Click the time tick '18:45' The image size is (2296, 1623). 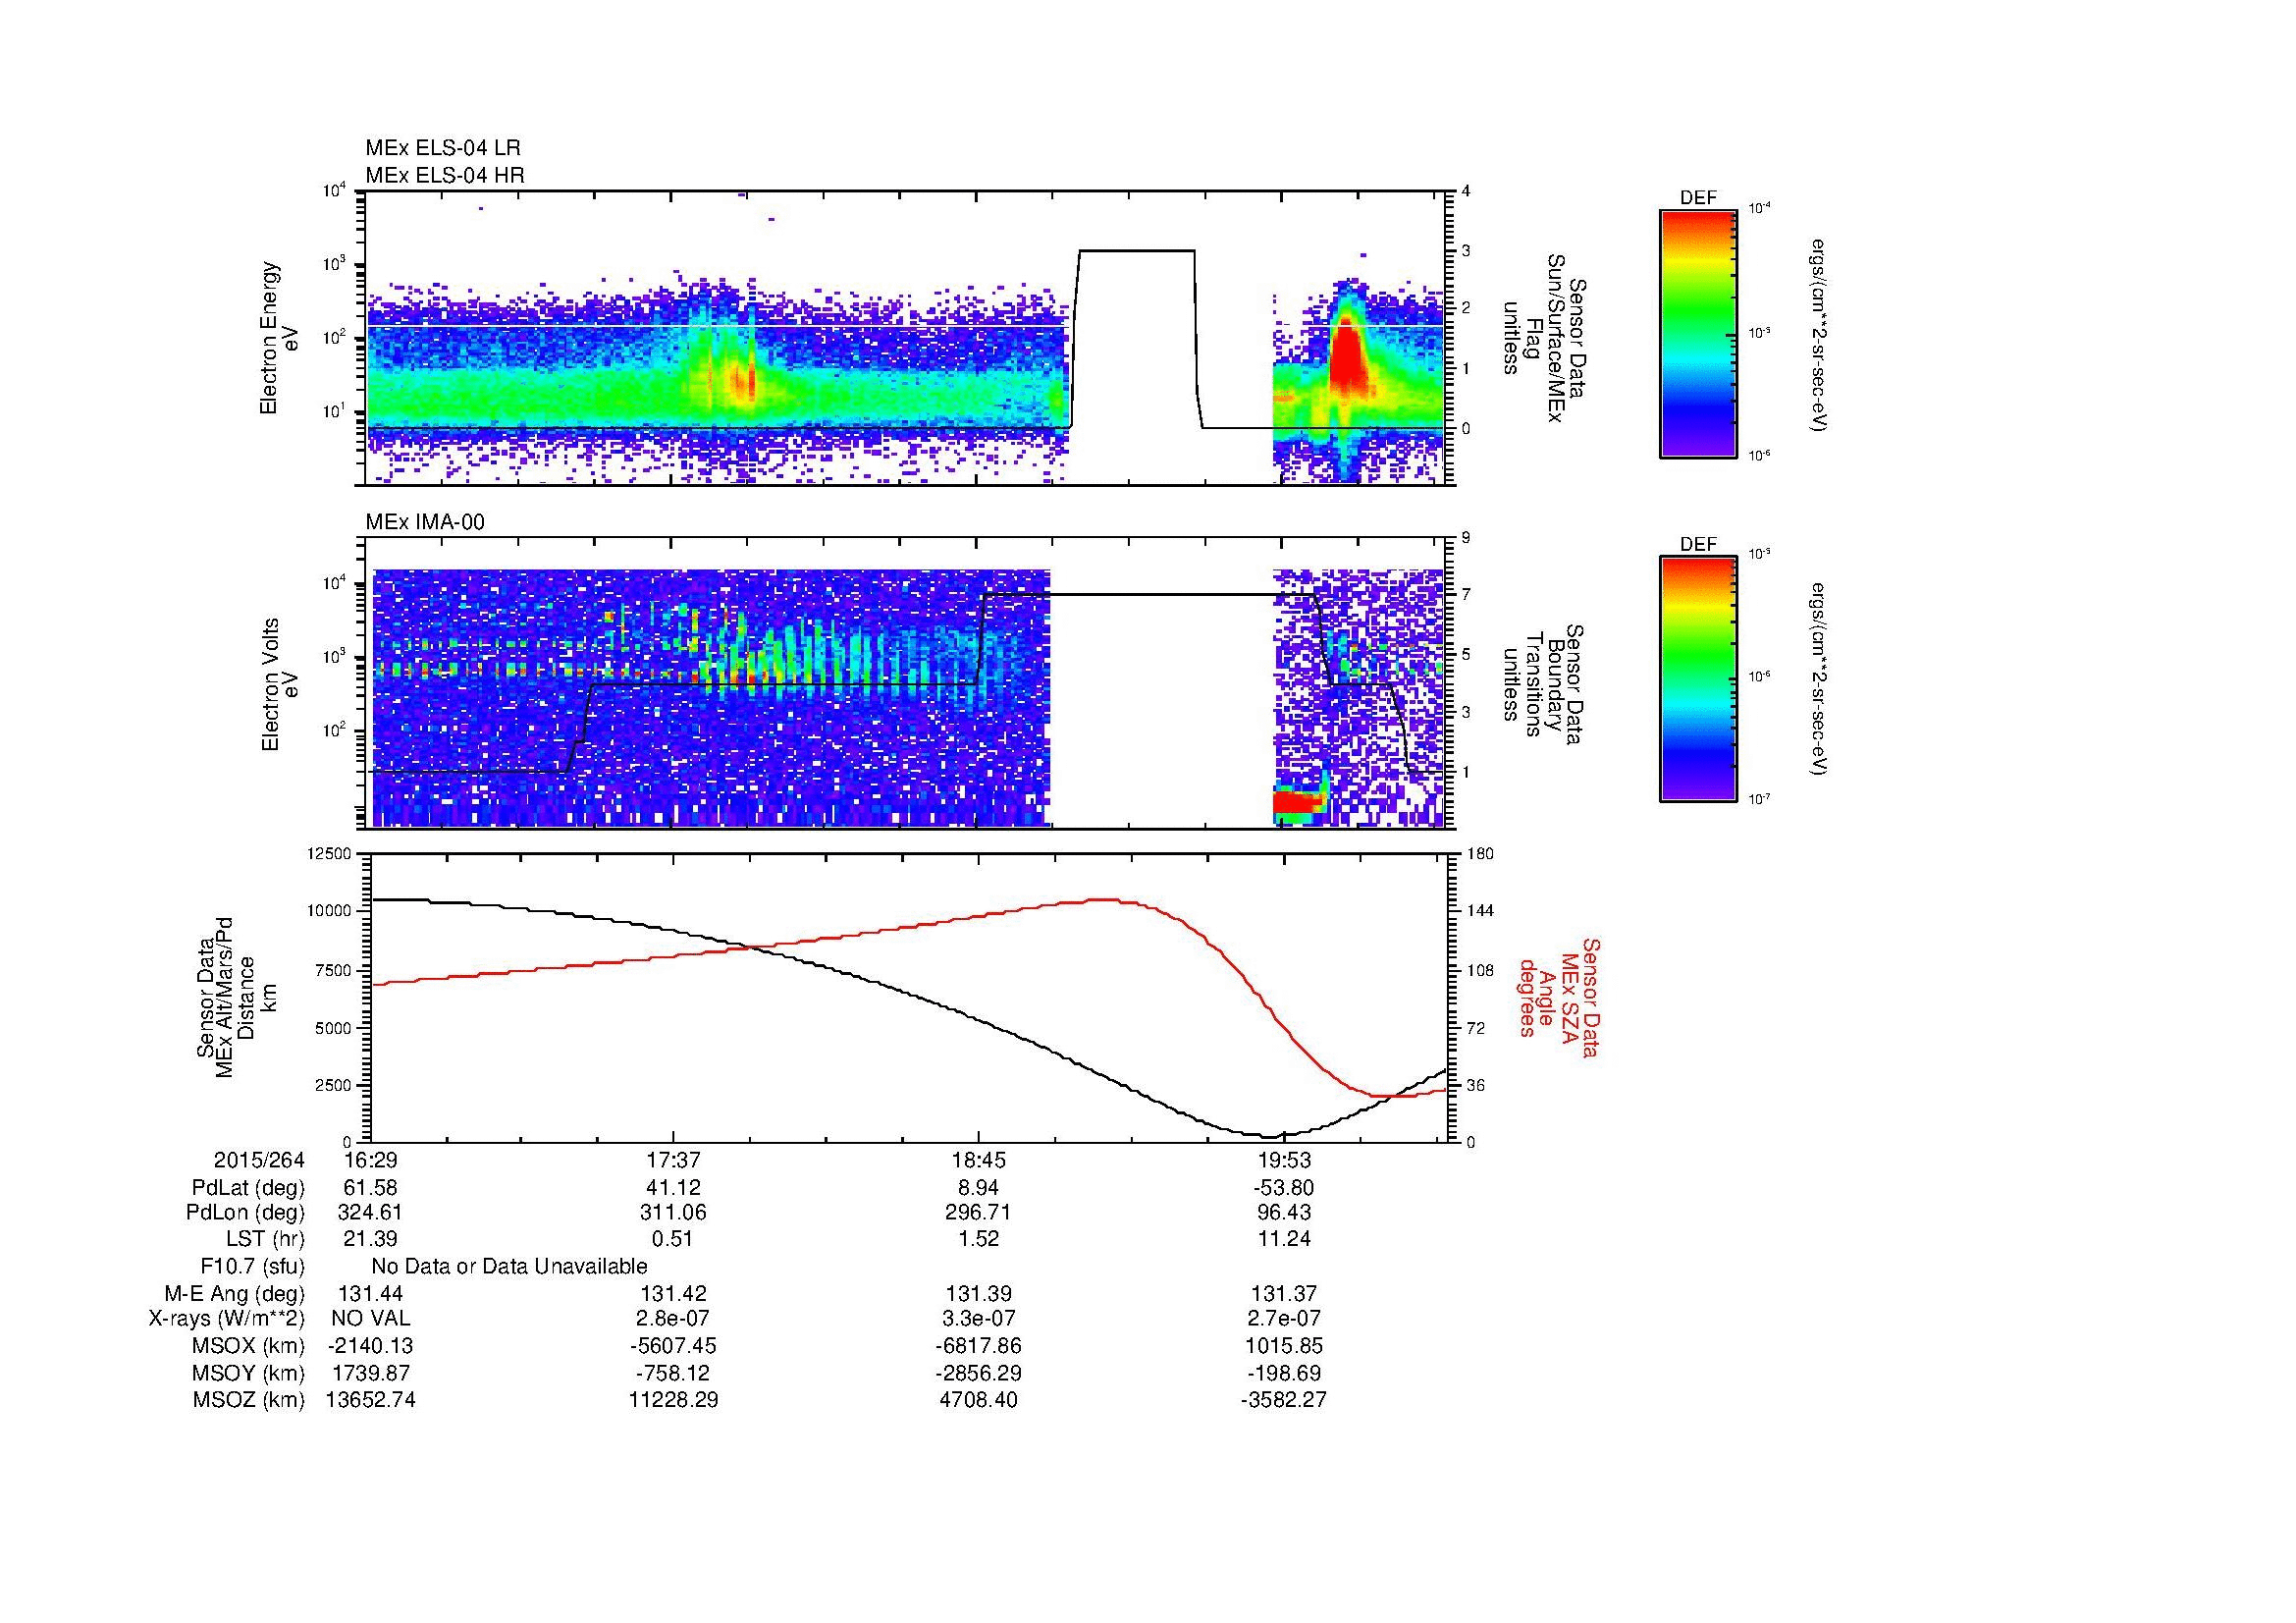[979, 1160]
